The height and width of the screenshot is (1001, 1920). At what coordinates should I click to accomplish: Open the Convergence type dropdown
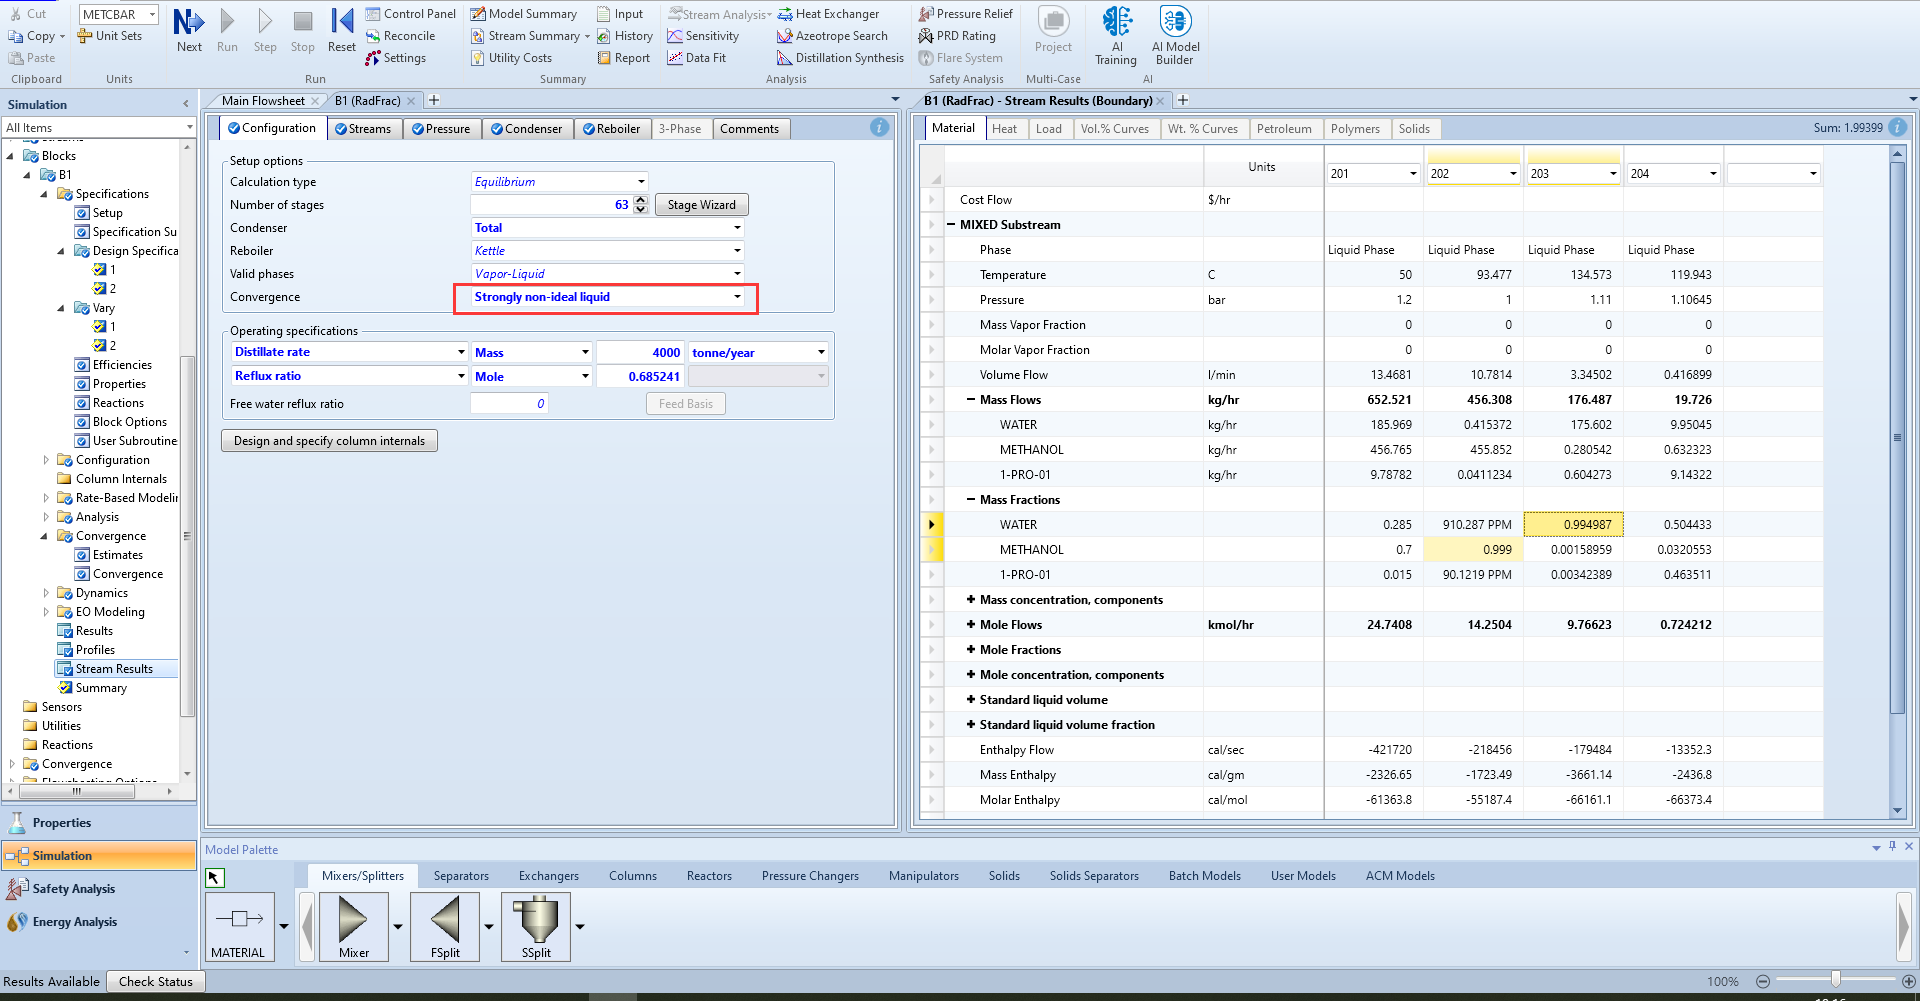737,297
